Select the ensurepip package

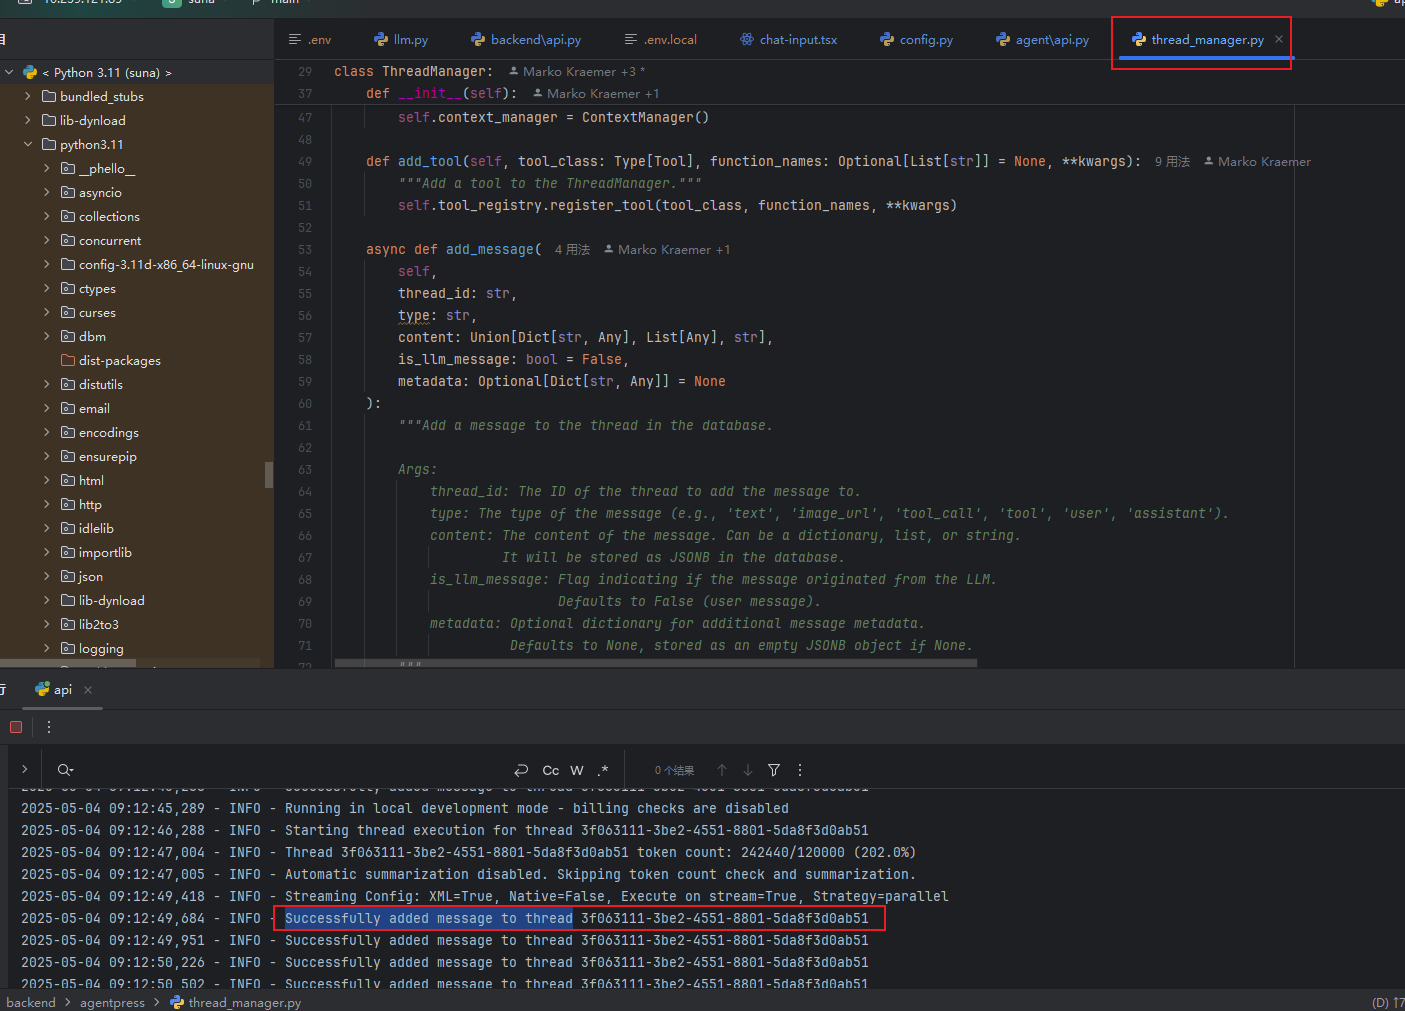99,456
